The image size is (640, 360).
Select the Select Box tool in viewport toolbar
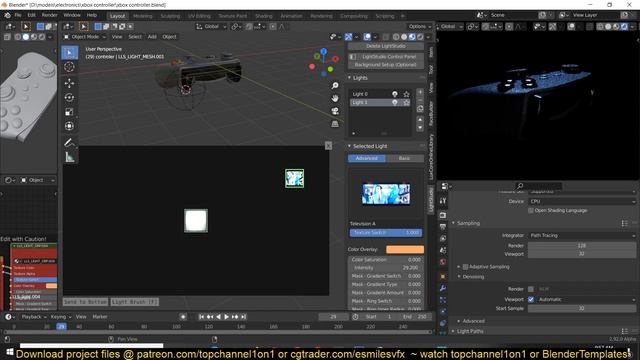coord(69,53)
